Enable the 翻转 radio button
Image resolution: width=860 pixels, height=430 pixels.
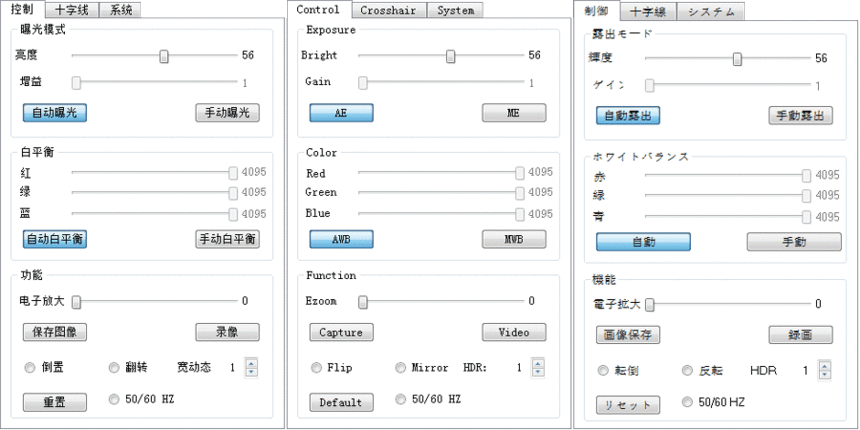click(x=114, y=368)
